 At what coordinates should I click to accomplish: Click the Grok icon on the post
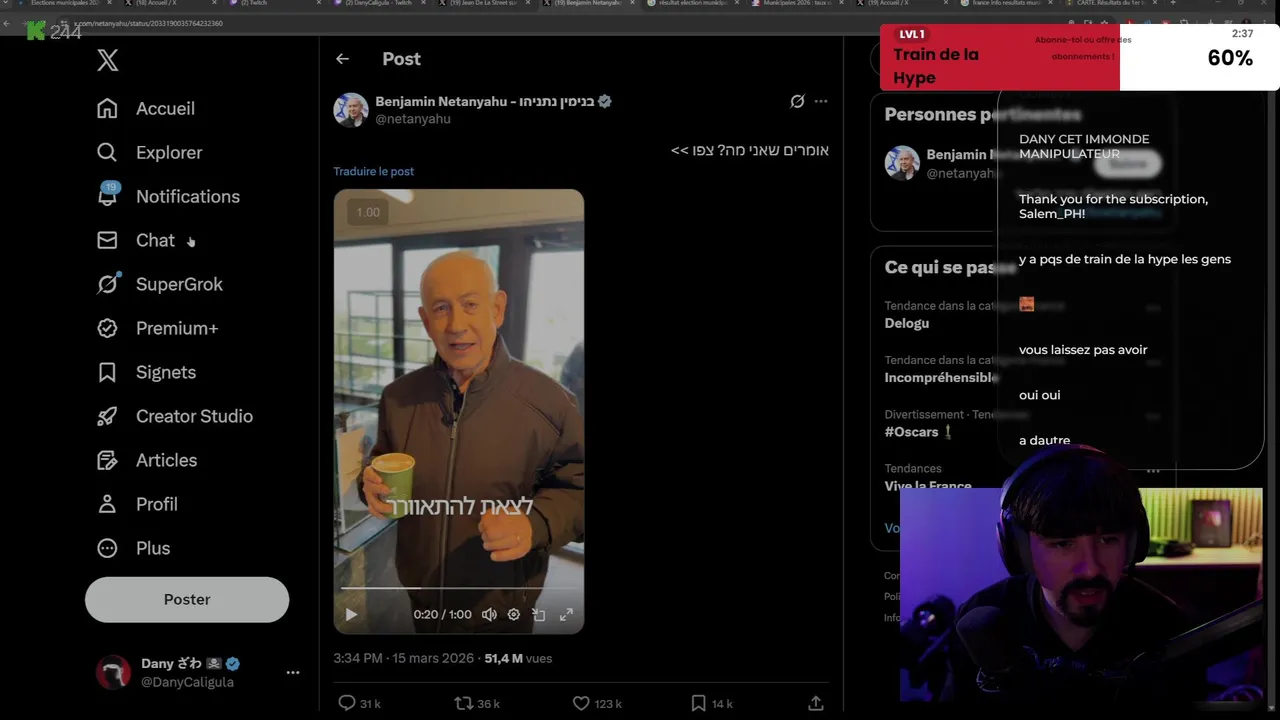pyautogui.click(x=797, y=101)
